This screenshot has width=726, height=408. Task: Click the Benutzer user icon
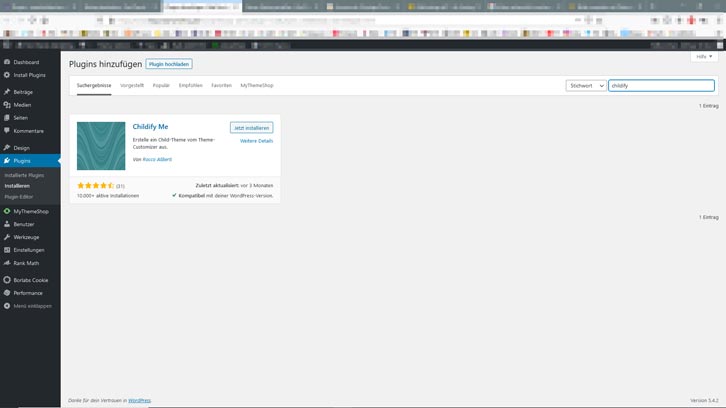pyautogui.click(x=7, y=224)
